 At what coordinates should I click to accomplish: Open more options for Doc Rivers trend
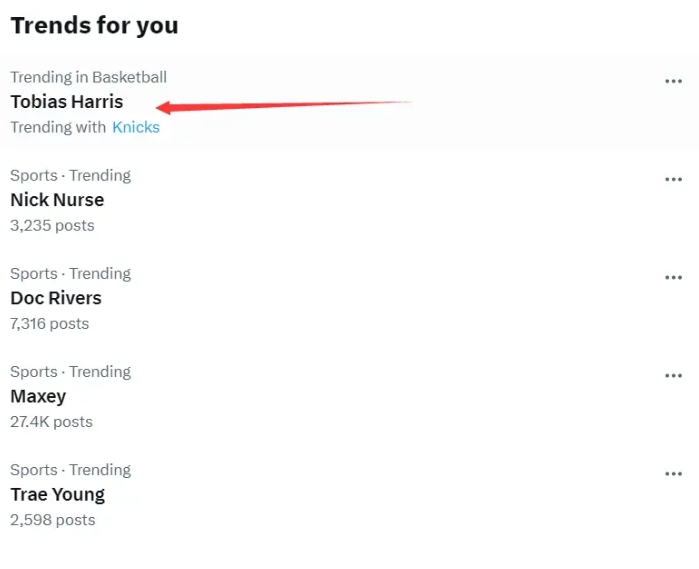pyautogui.click(x=673, y=278)
